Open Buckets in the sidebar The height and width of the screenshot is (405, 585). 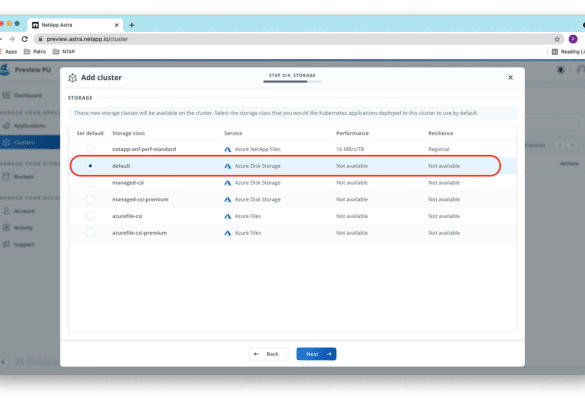pos(24,177)
